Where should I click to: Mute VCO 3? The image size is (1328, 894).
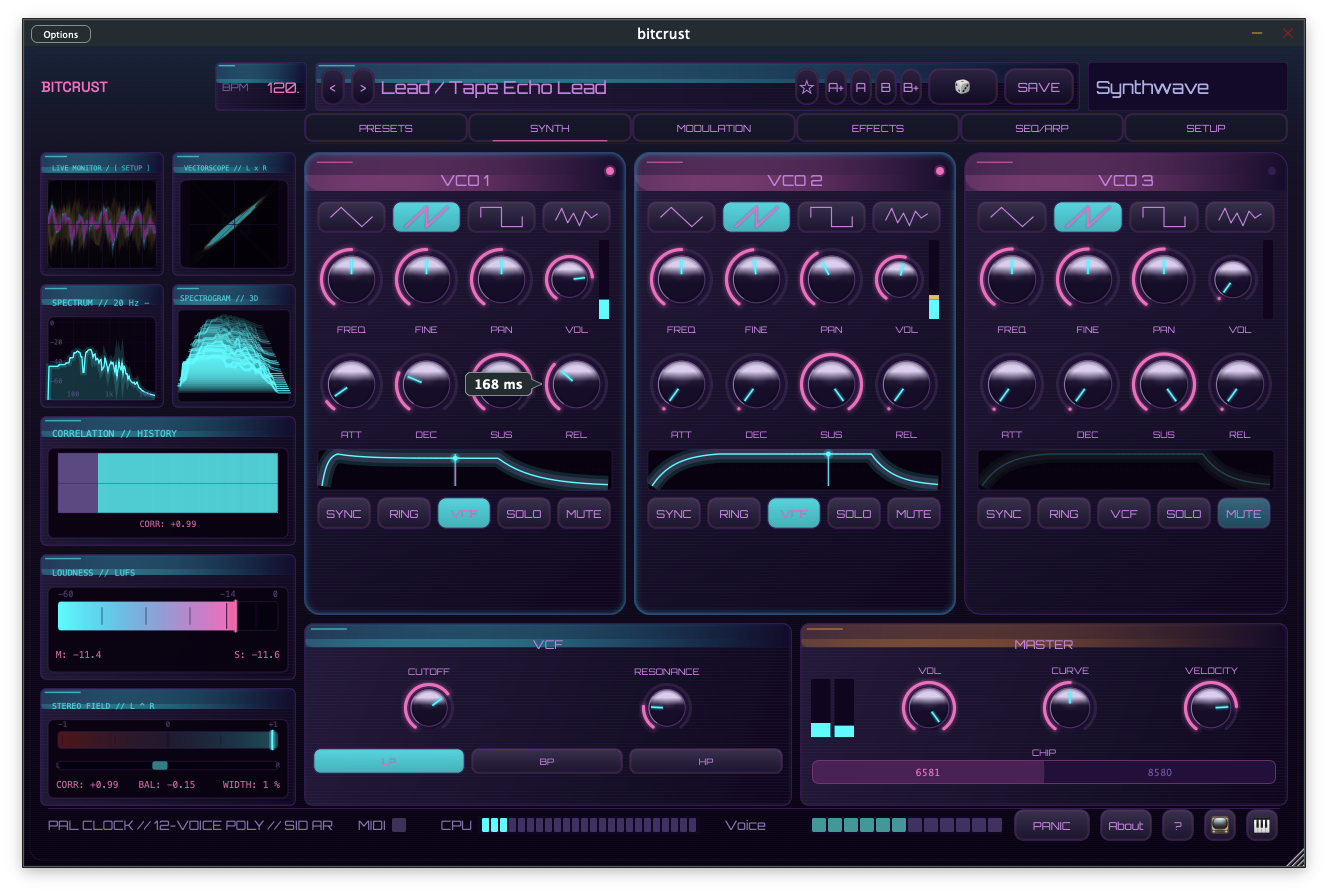1243,513
